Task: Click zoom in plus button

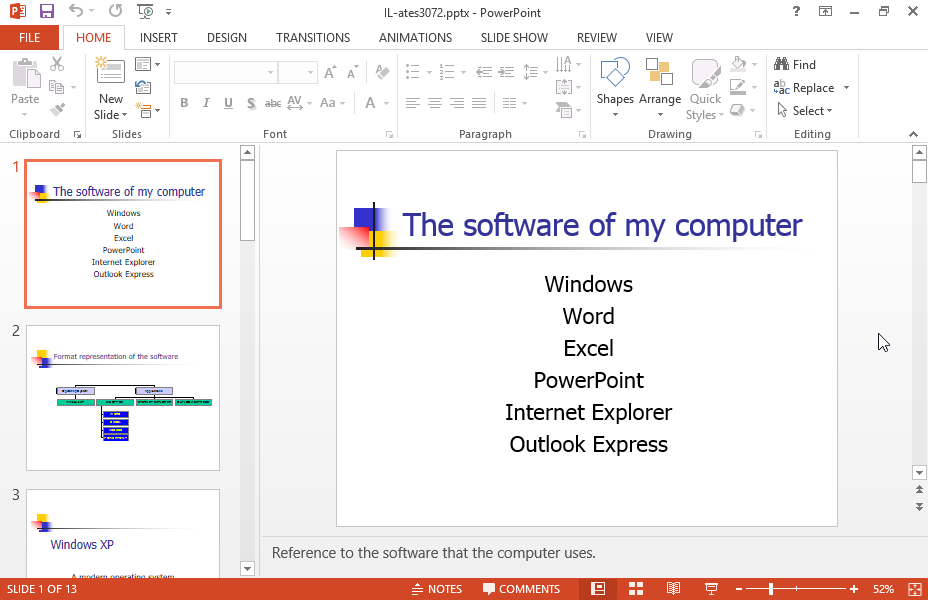Action: 853,589
